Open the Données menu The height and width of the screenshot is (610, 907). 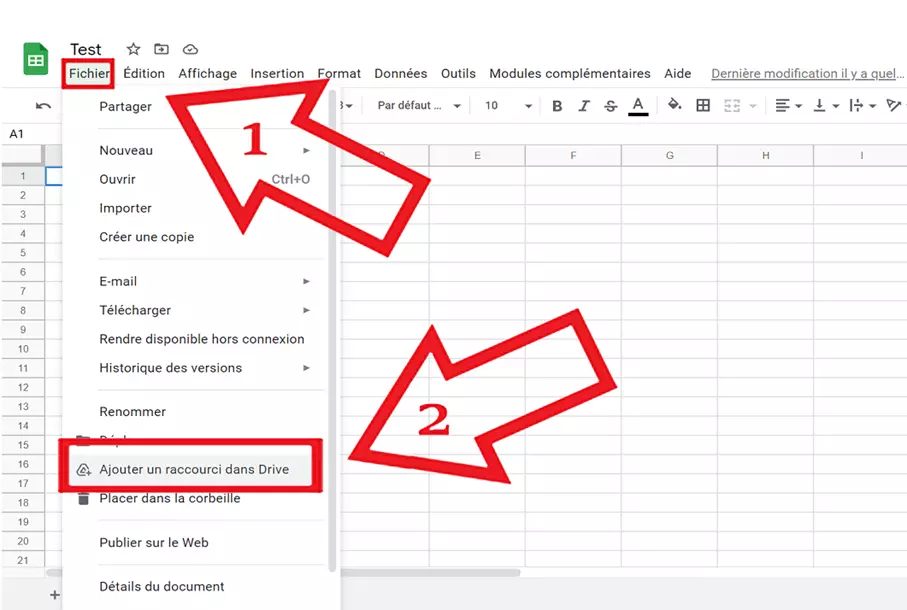click(x=400, y=73)
